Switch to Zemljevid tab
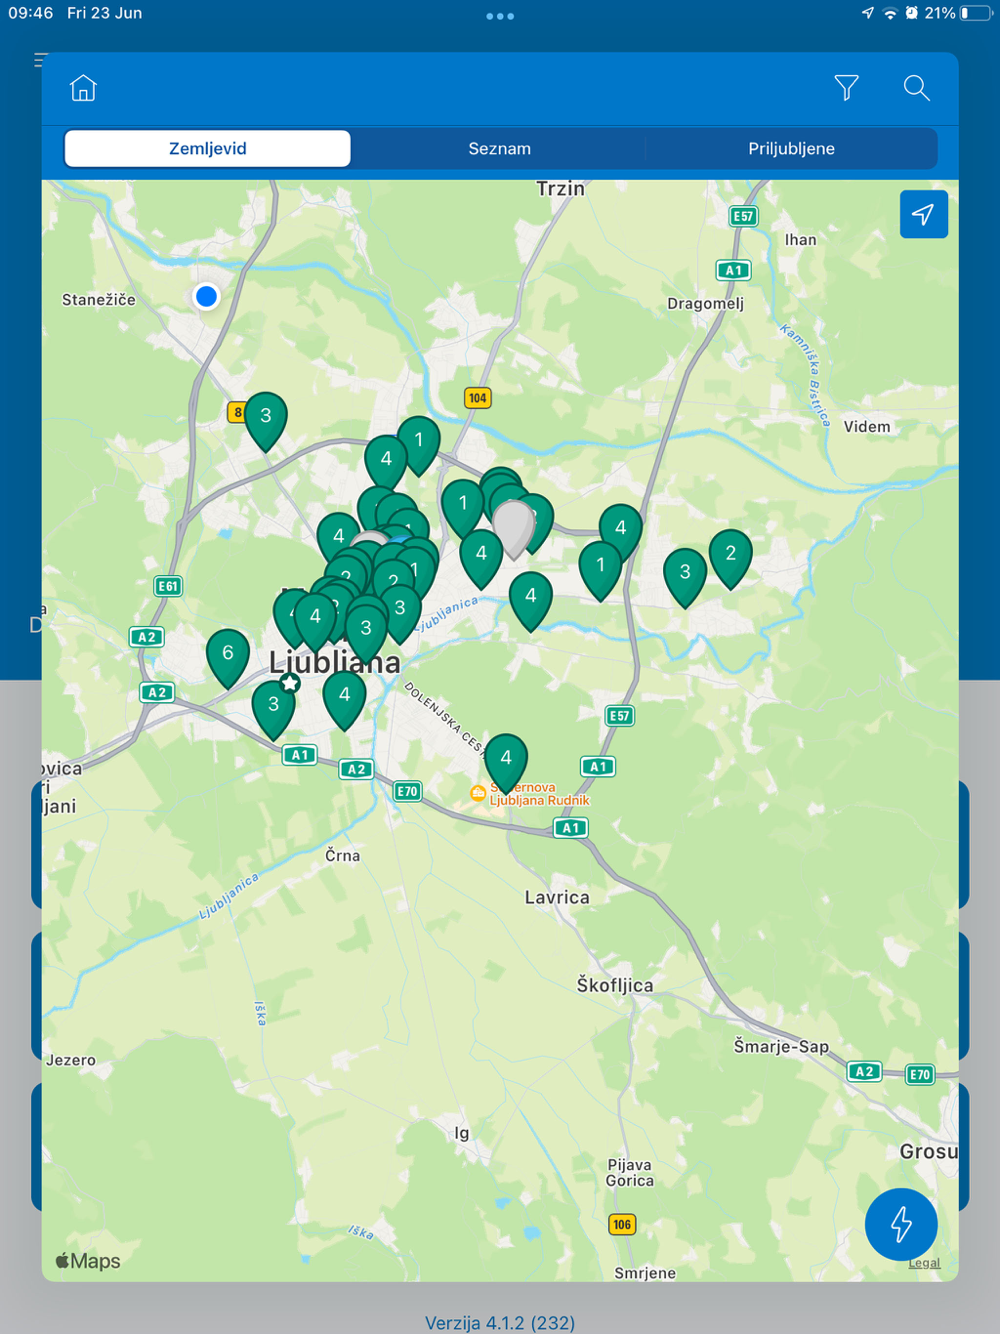The image size is (1000, 1334). pos(208,148)
